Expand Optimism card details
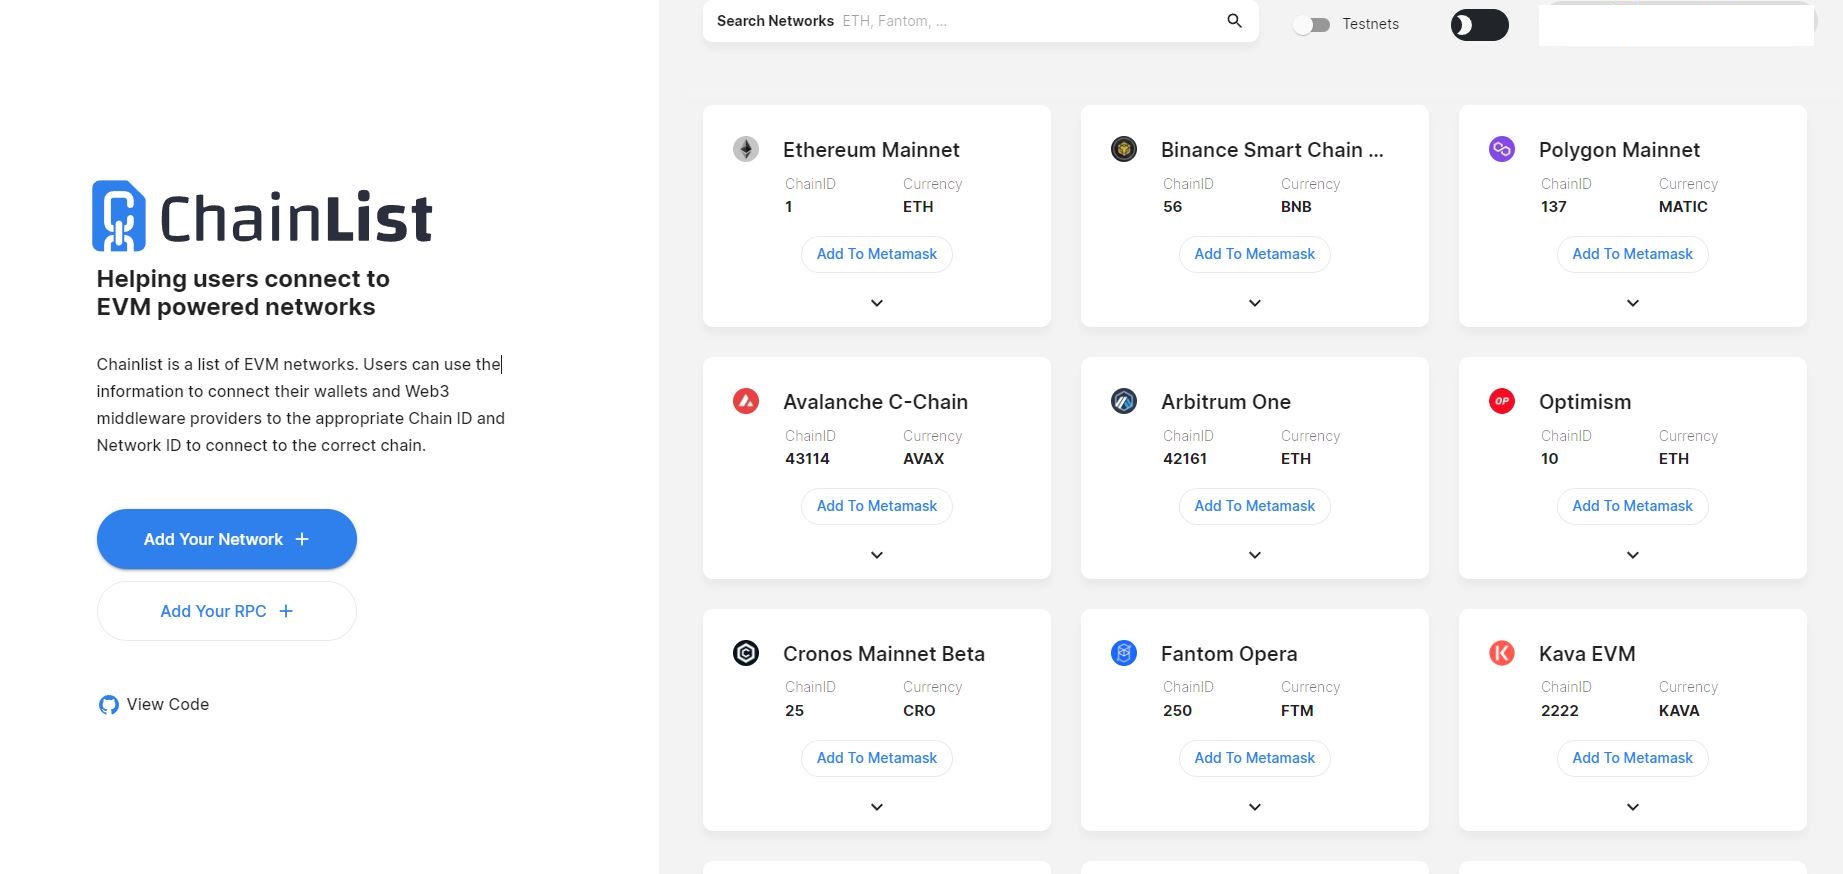 [x=1633, y=555]
